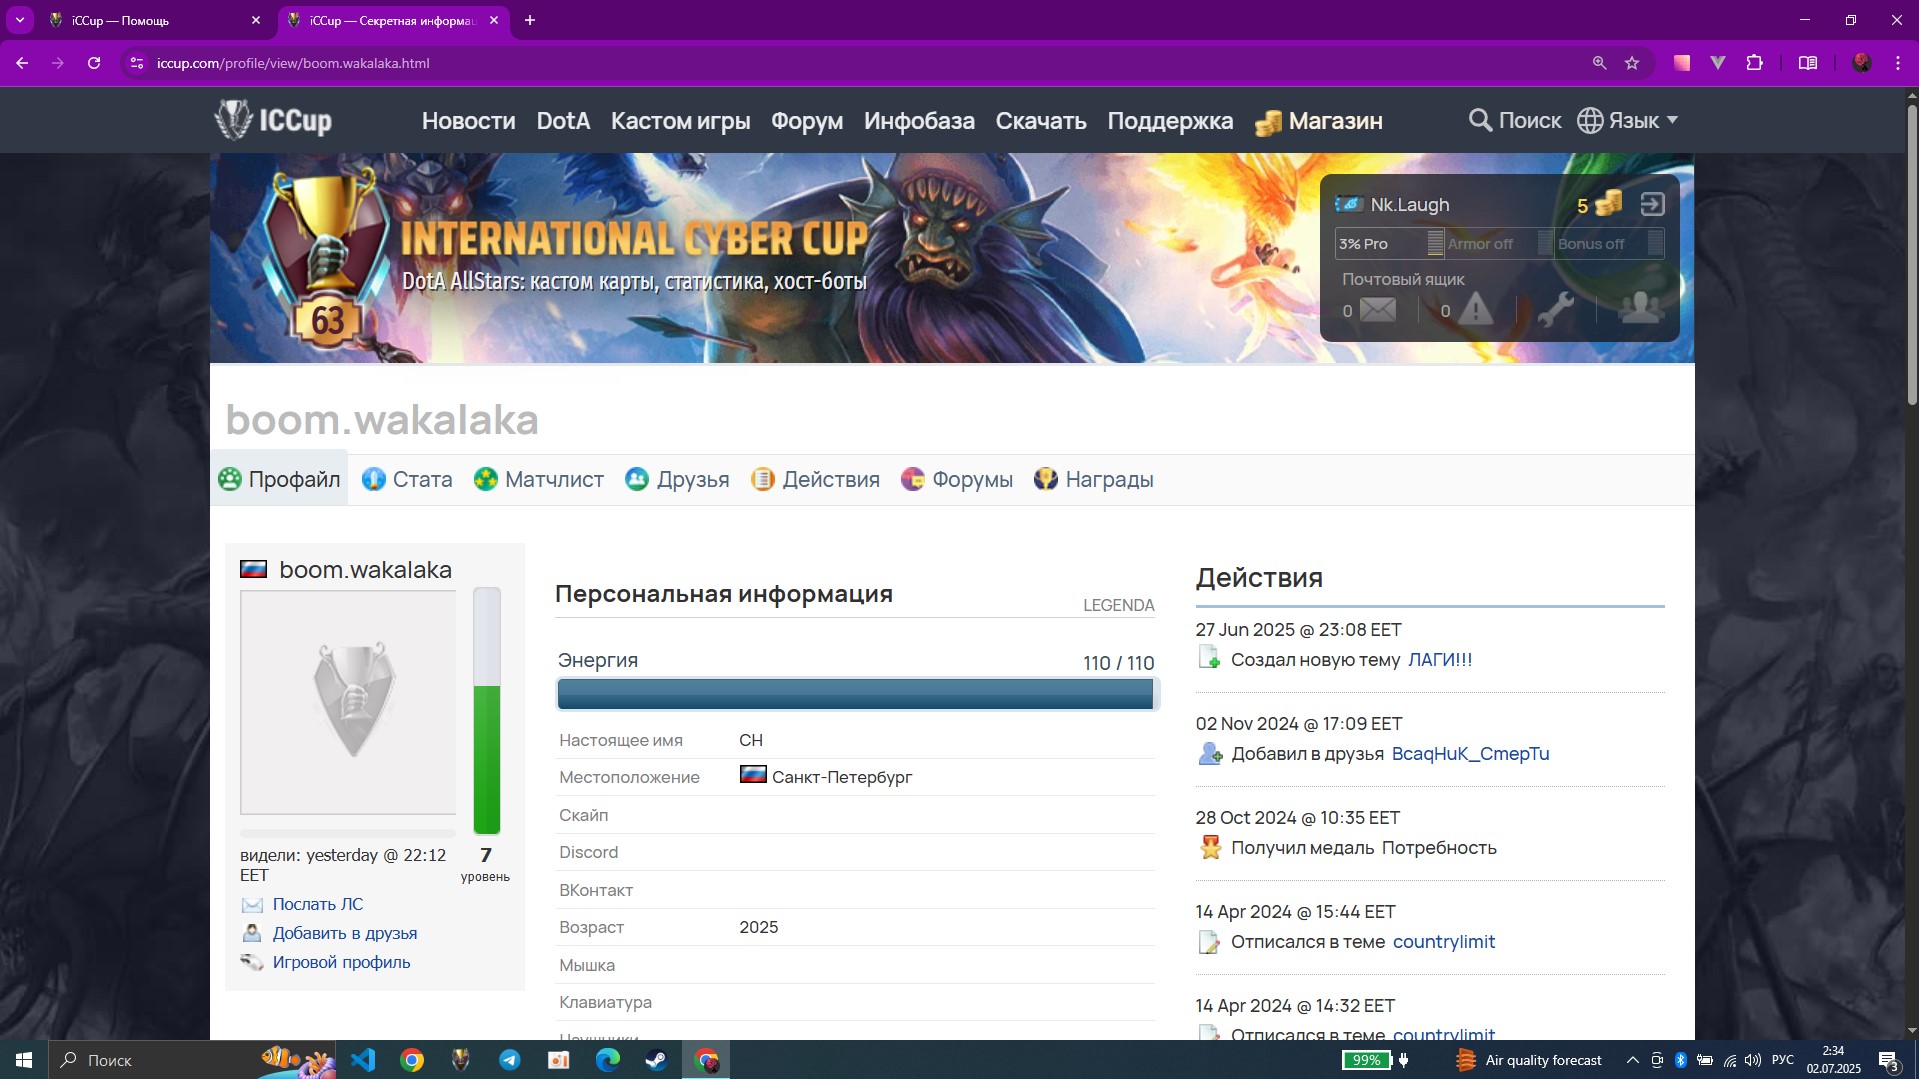This screenshot has height=1079, width=1919.
Task: Click the green level progress bar
Action: [x=487, y=711]
